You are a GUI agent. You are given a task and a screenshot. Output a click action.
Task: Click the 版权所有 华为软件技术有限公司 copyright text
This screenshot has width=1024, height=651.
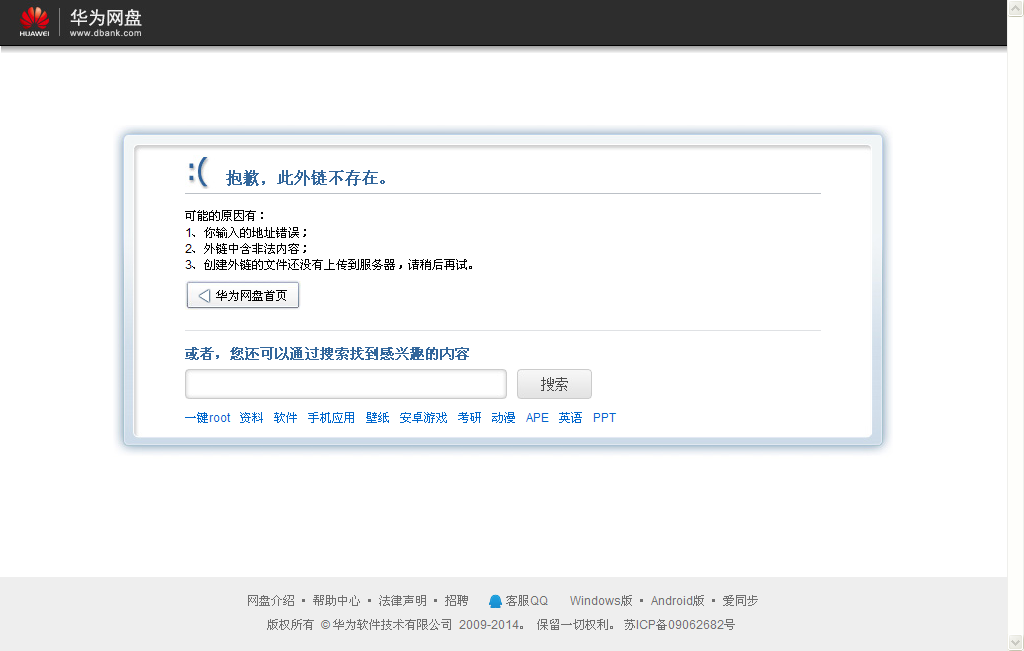(359, 625)
